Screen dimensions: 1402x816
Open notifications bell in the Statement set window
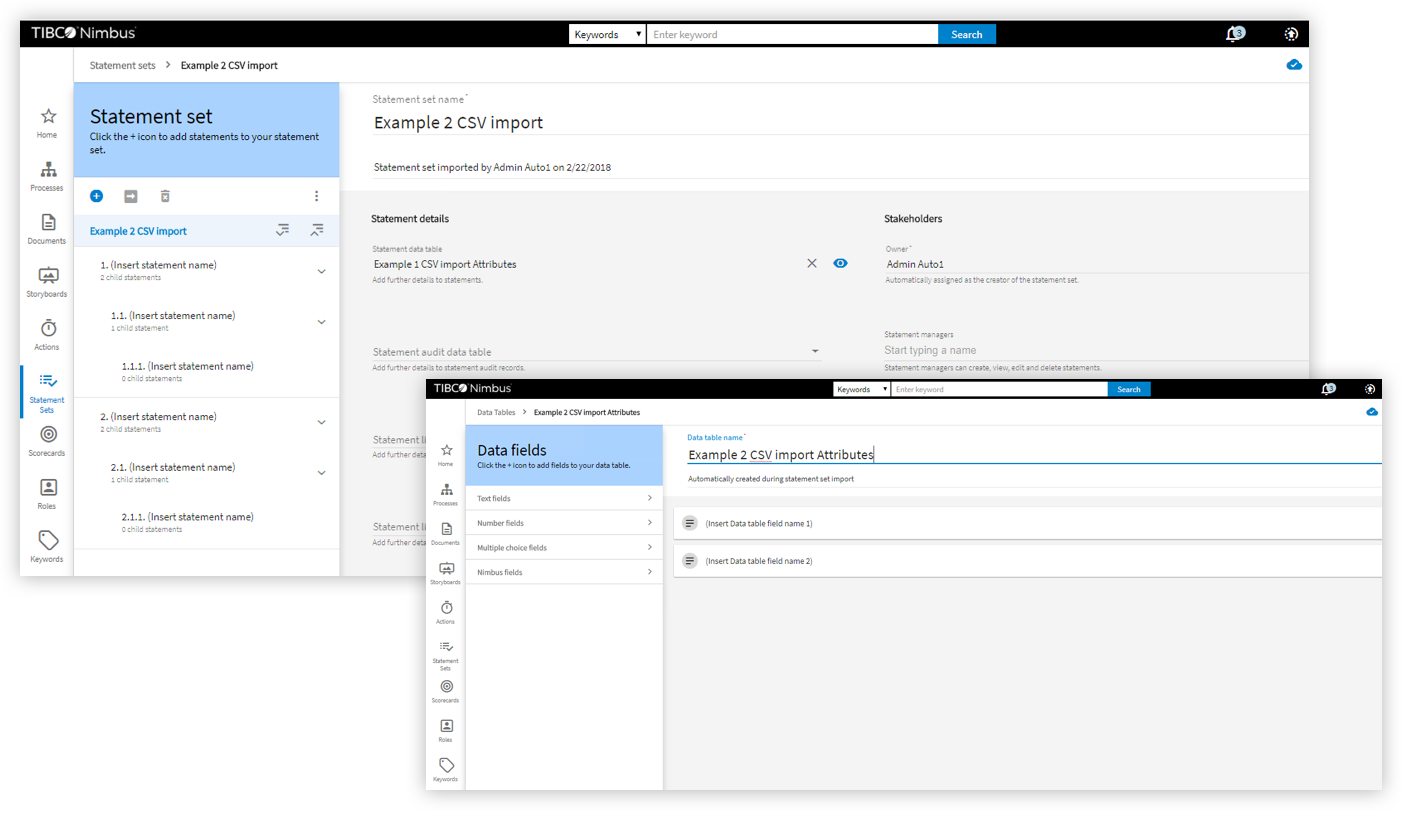pyautogui.click(x=1234, y=34)
